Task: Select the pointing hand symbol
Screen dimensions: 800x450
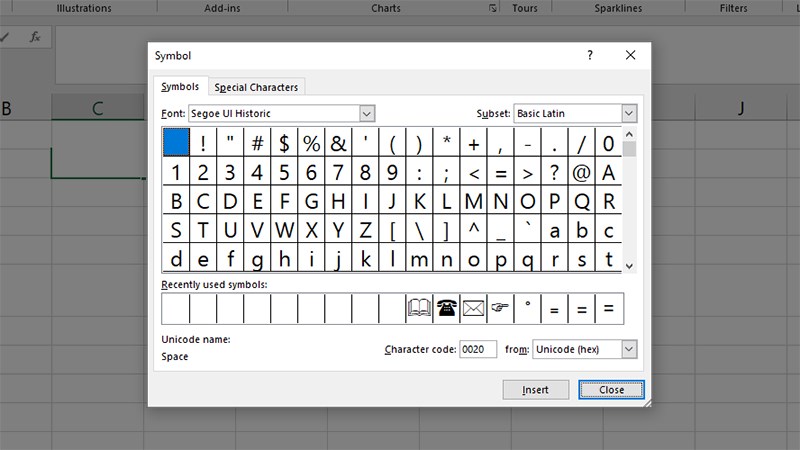Action: (500, 309)
